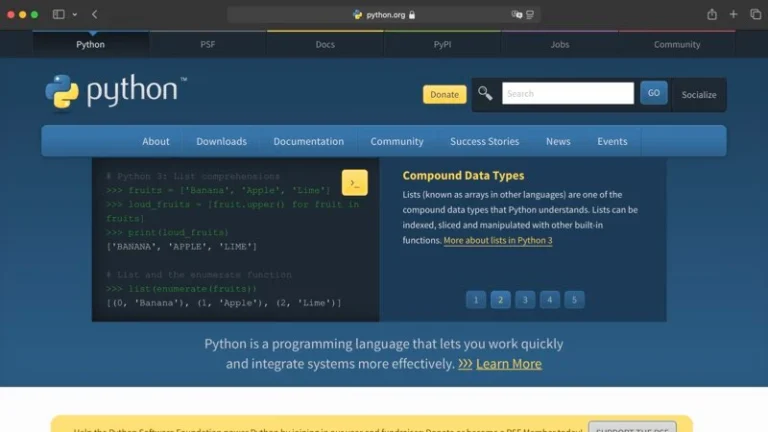Jump to slide 1 in the carousel
This screenshot has height=432, width=768.
pyautogui.click(x=476, y=299)
